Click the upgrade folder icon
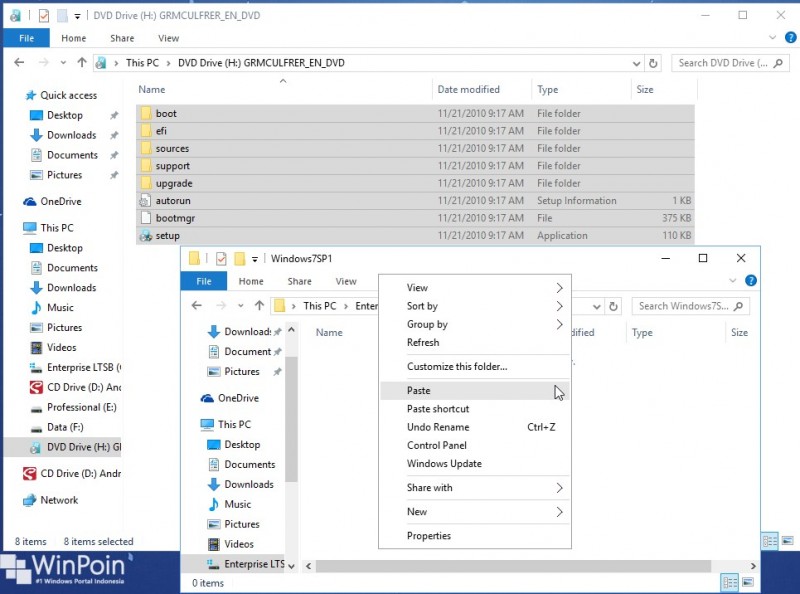 (146, 183)
